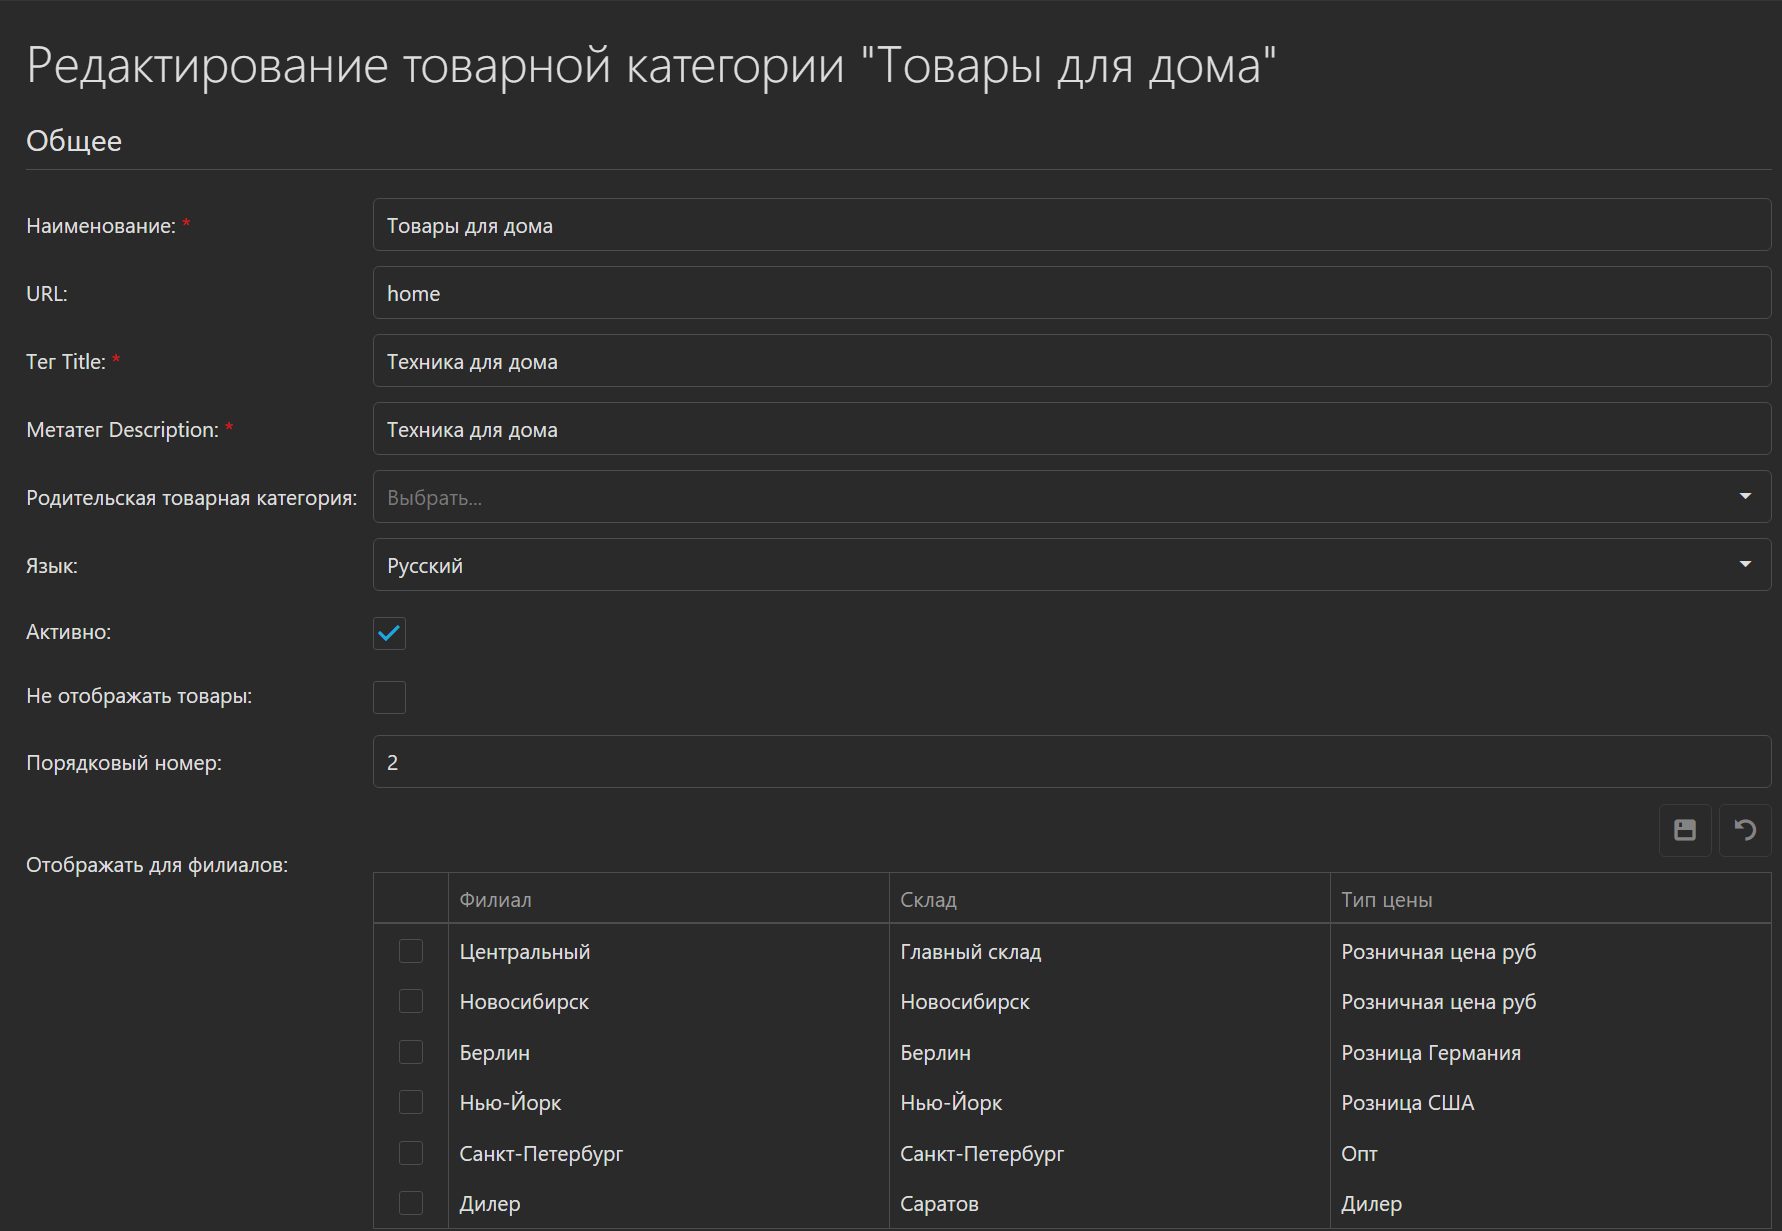Click the "Общее" section heading
This screenshot has height=1231, width=1782.
(x=73, y=140)
